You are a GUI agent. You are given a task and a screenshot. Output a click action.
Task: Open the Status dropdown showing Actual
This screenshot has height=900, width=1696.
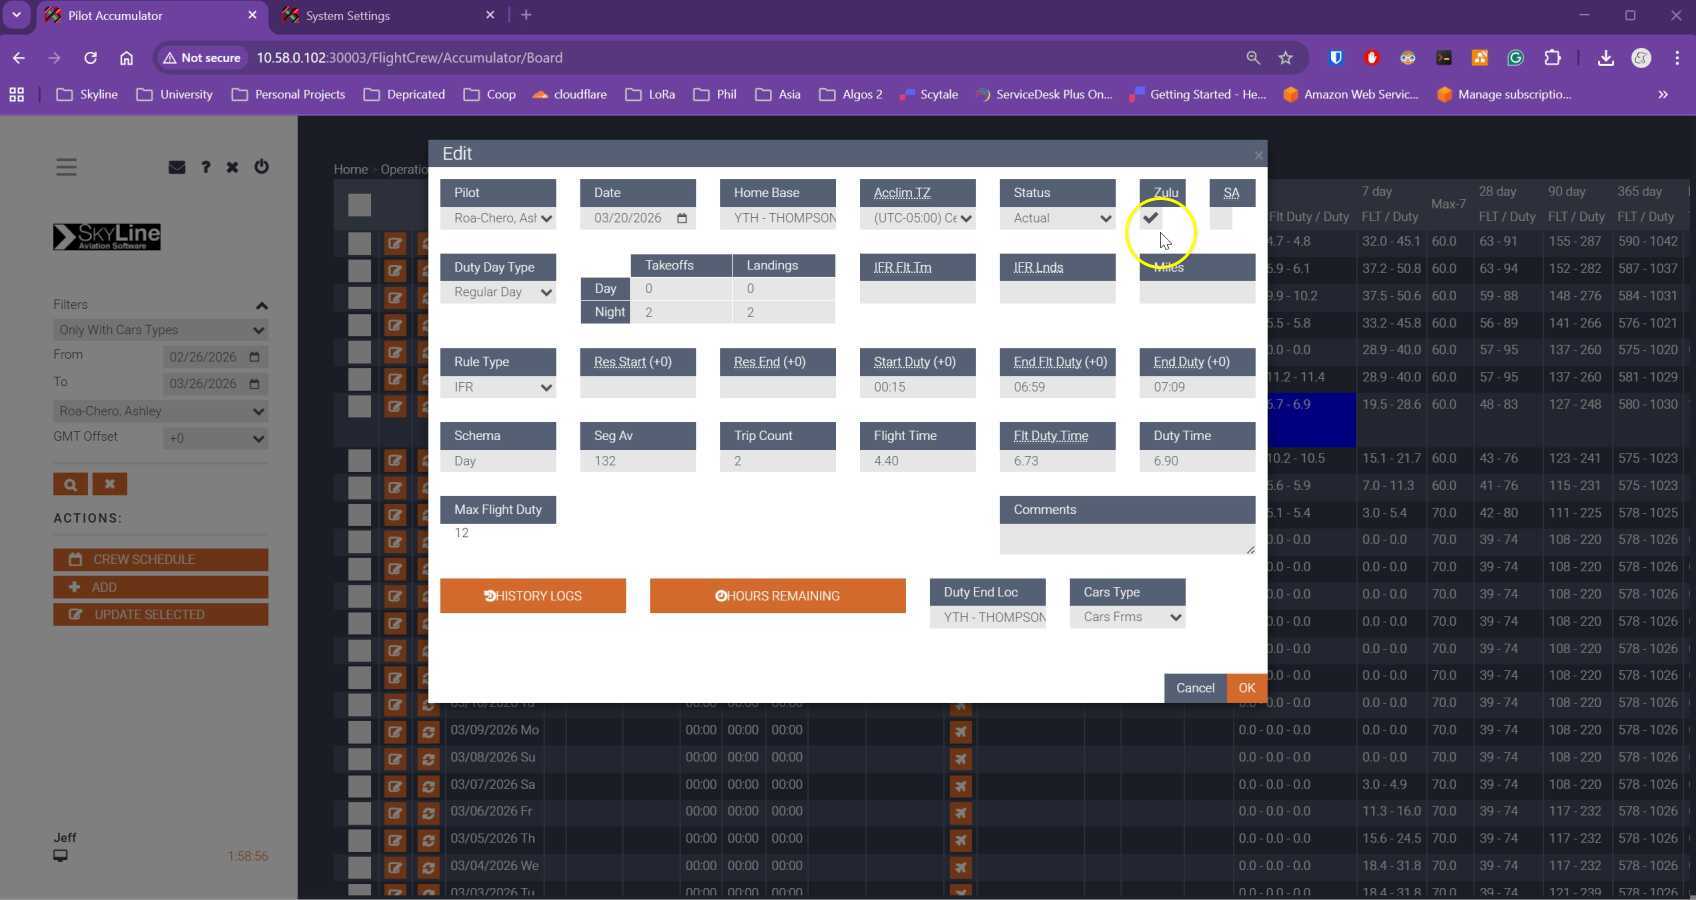pos(1058,218)
